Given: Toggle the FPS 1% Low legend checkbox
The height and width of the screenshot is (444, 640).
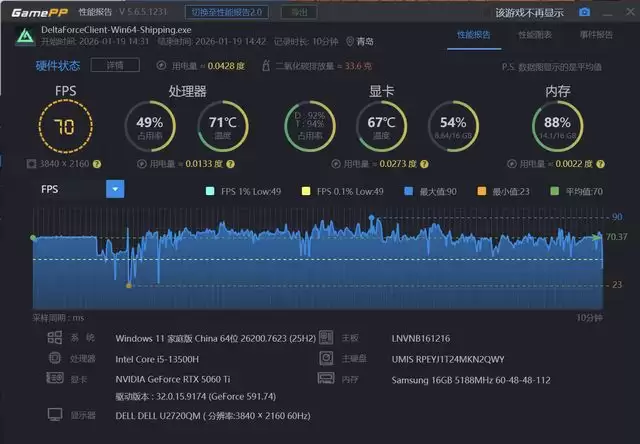Looking at the screenshot, I should coord(209,191).
